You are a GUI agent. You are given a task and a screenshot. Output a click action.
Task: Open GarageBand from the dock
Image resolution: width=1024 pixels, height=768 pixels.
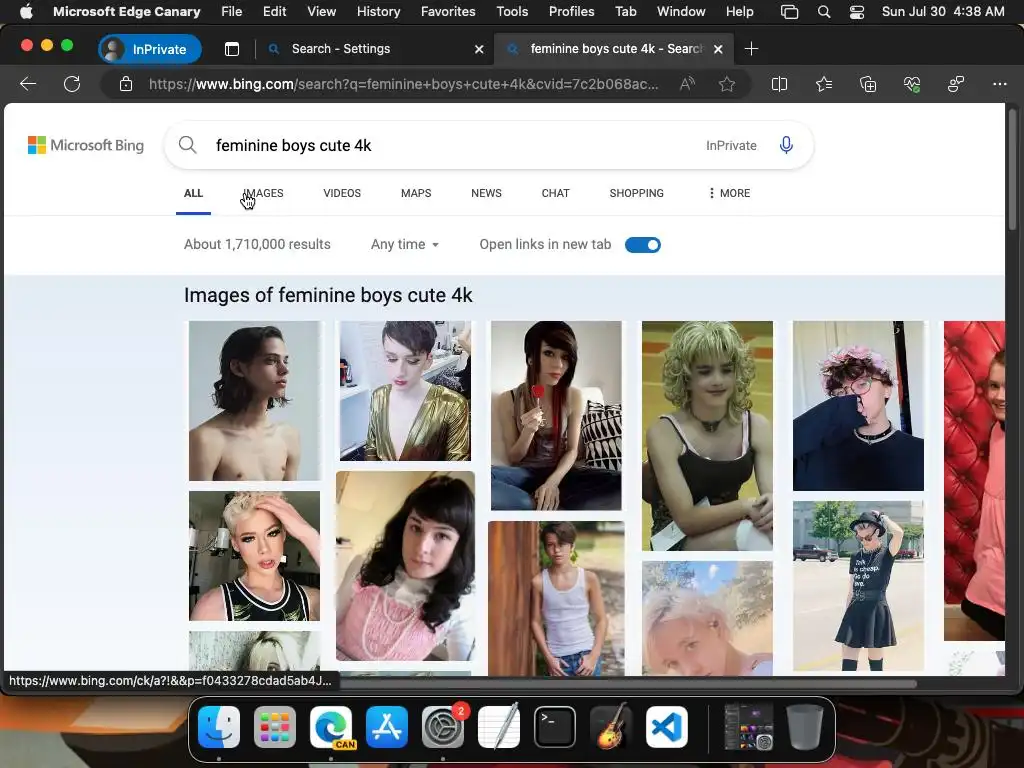tap(611, 727)
